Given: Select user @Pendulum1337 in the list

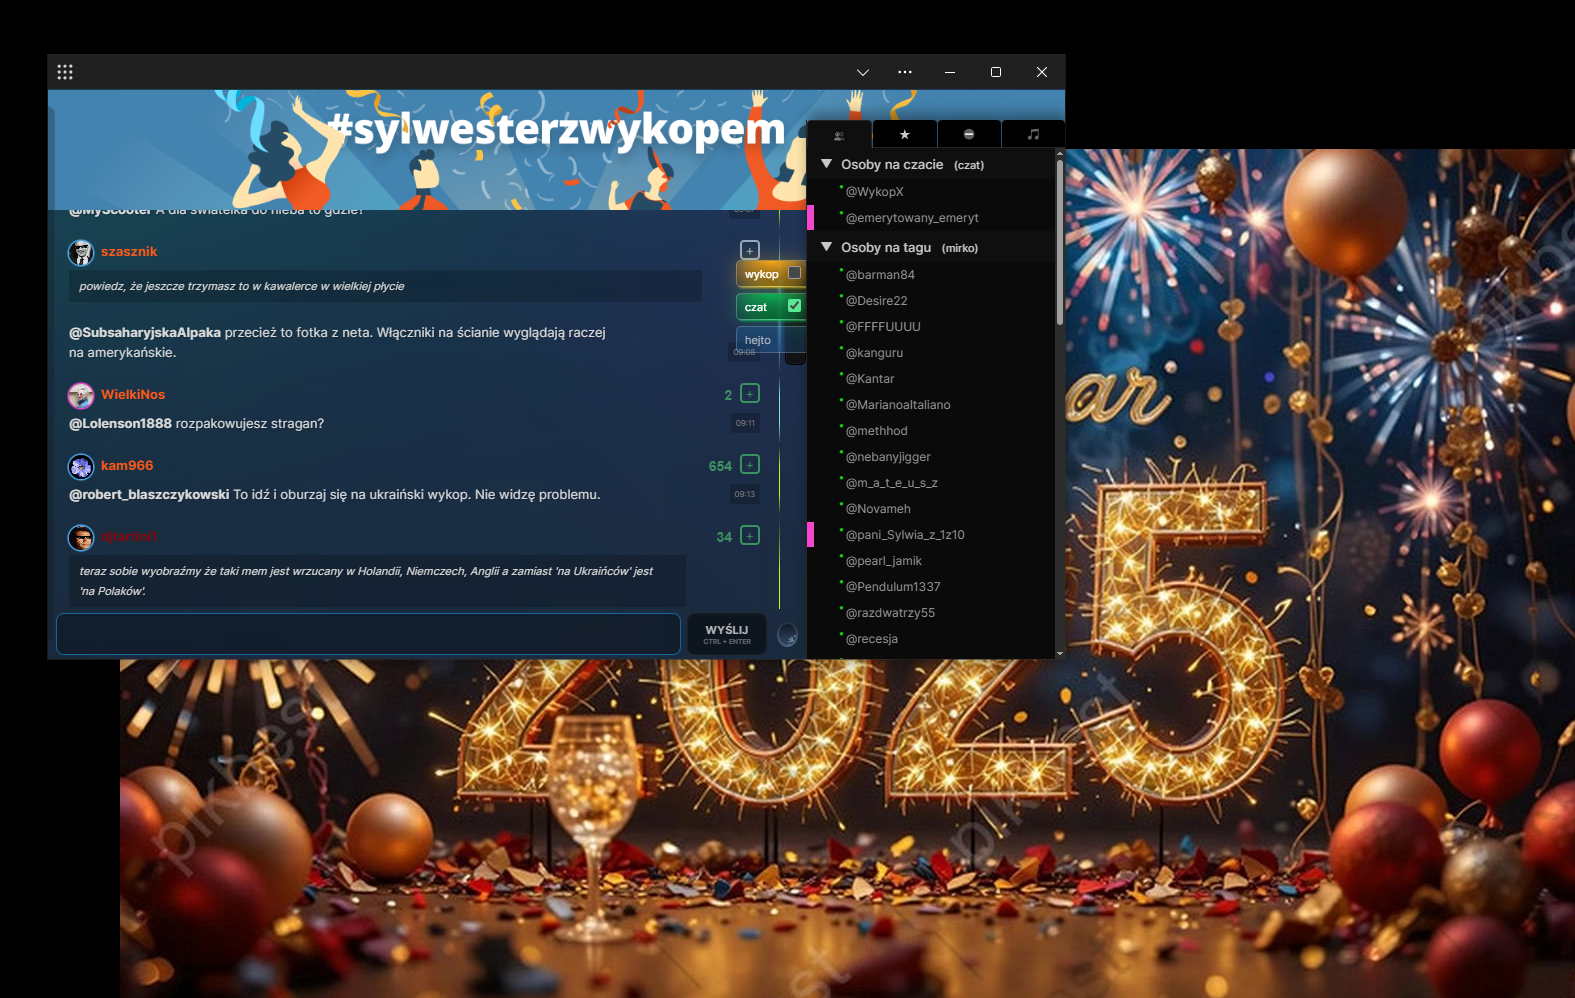Looking at the screenshot, I should 893,587.
